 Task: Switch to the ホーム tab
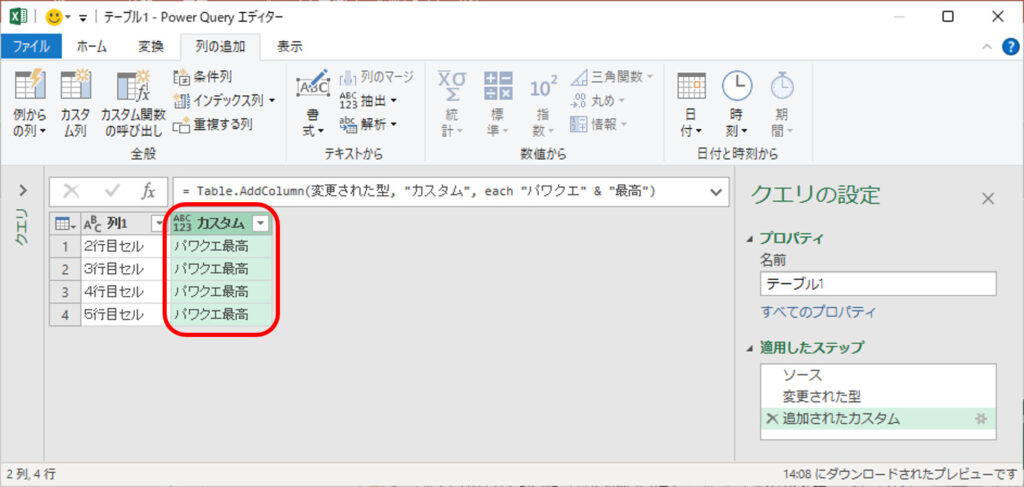[92, 46]
